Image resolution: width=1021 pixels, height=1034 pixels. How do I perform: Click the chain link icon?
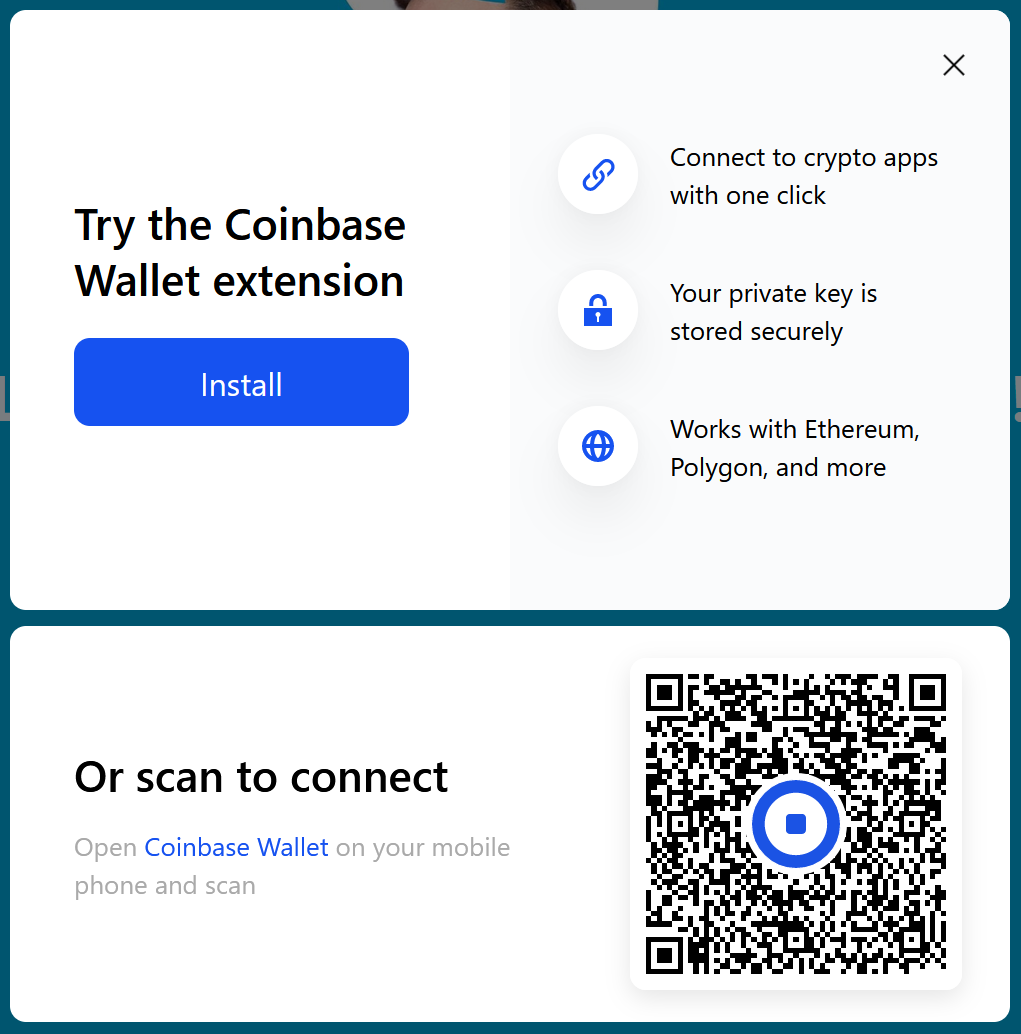click(598, 175)
